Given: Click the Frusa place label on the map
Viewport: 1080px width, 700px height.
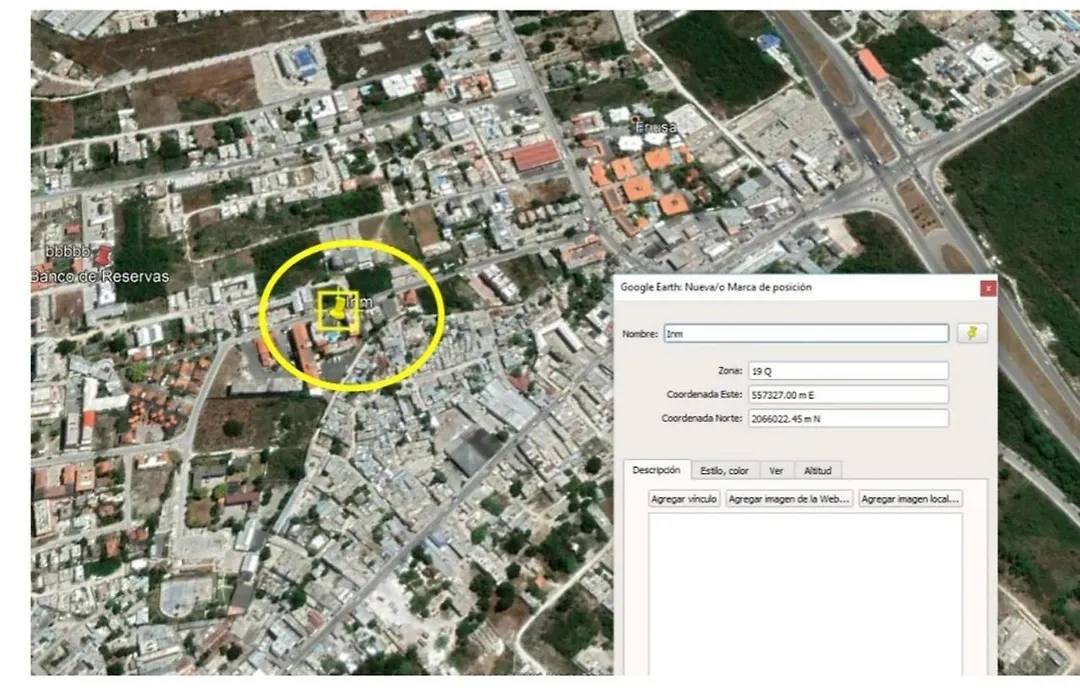Looking at the screenshot, I should click(x=656, y=127).
